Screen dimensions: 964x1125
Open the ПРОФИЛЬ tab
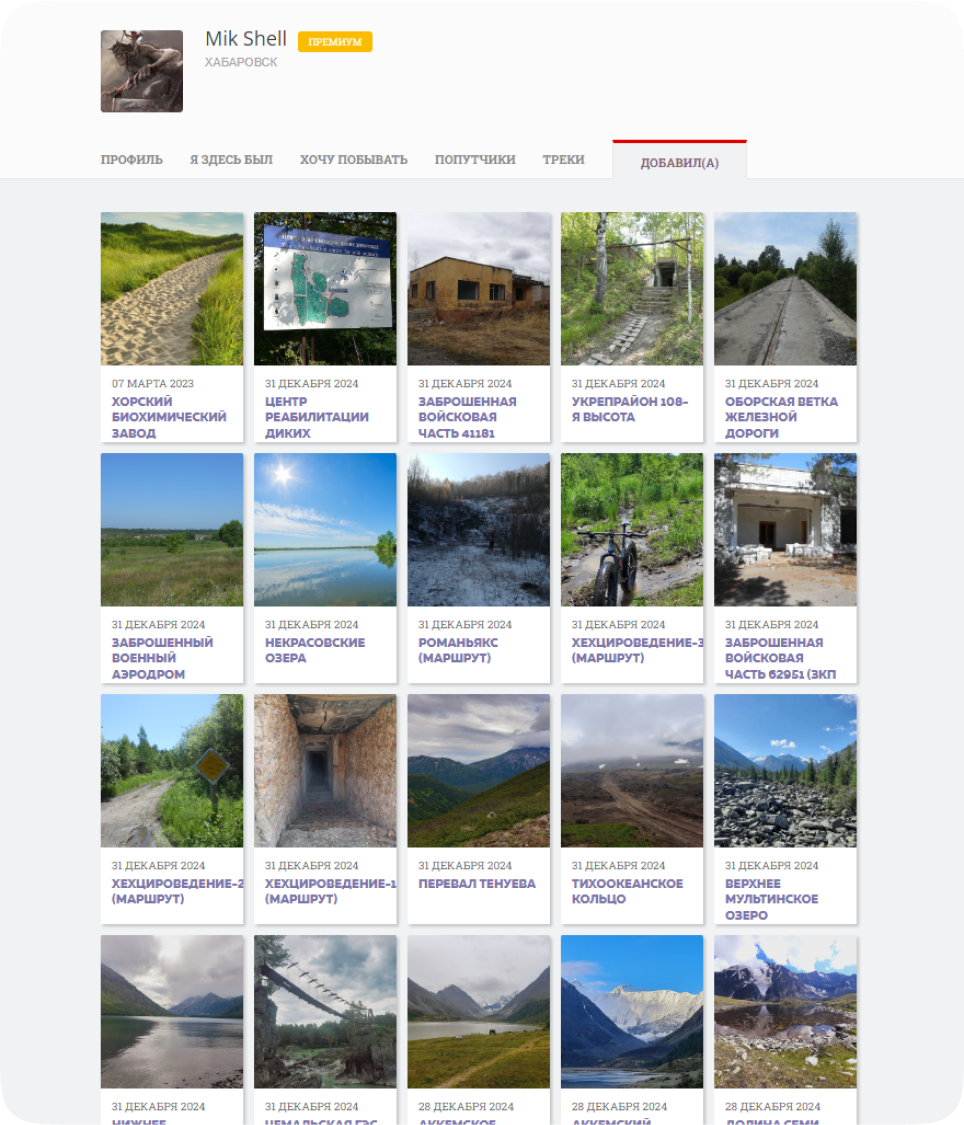[131, 160]
